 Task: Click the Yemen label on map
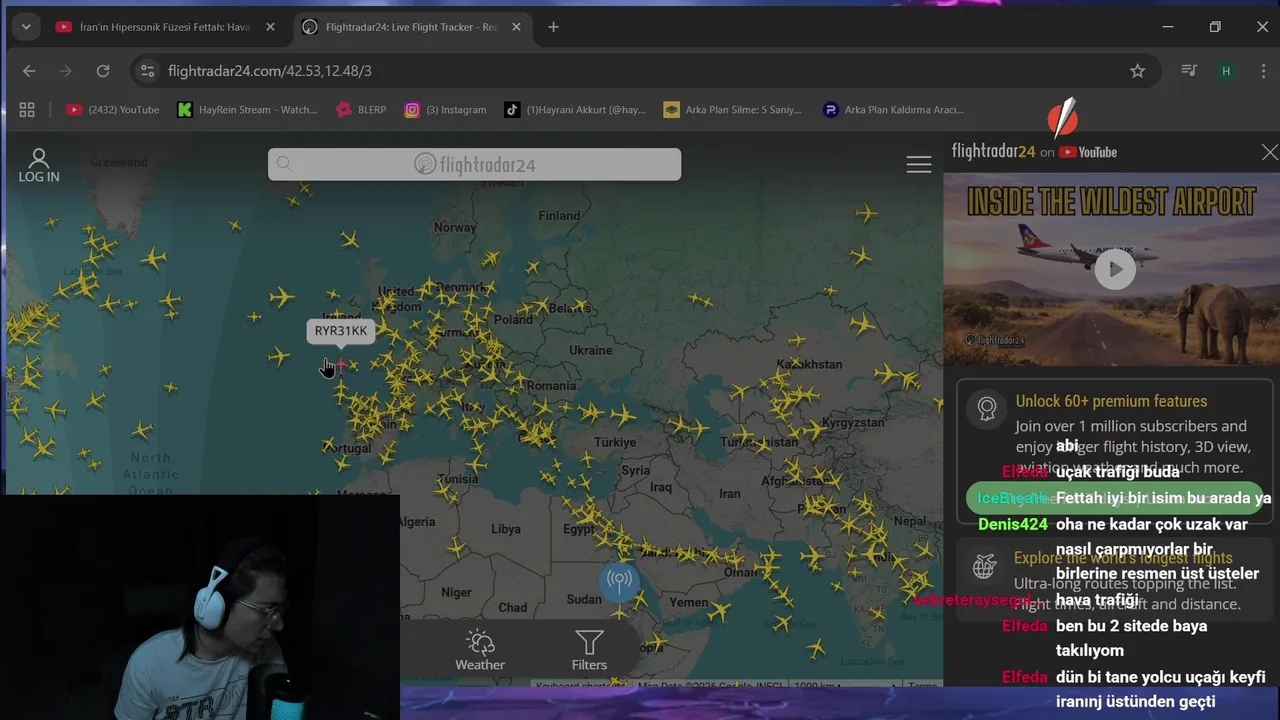(x=689, y=603)
